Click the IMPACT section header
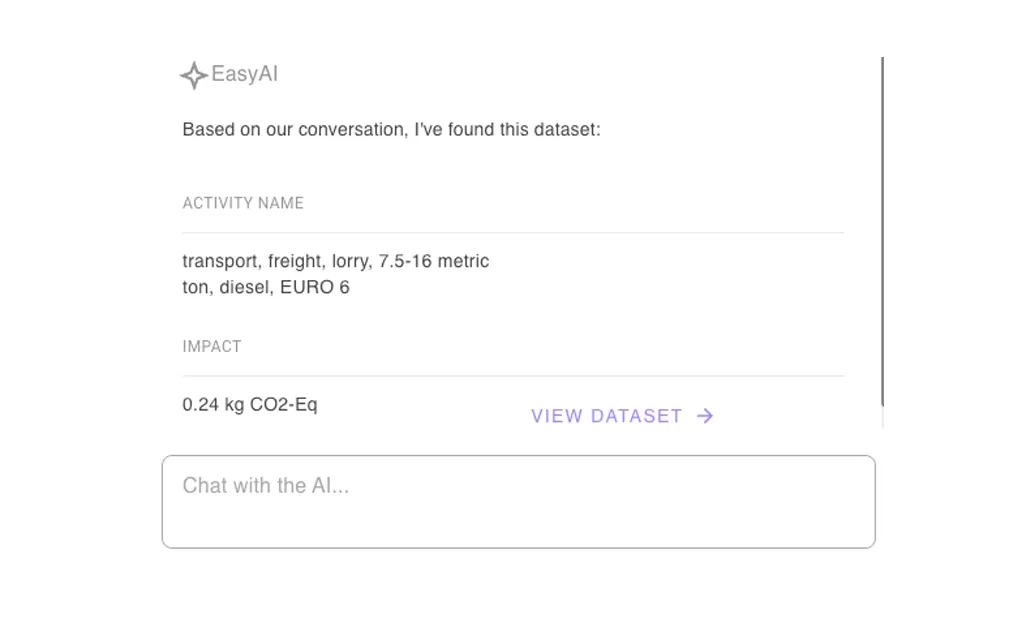Screen dimensions: 1024x620 tap(212, 347)
